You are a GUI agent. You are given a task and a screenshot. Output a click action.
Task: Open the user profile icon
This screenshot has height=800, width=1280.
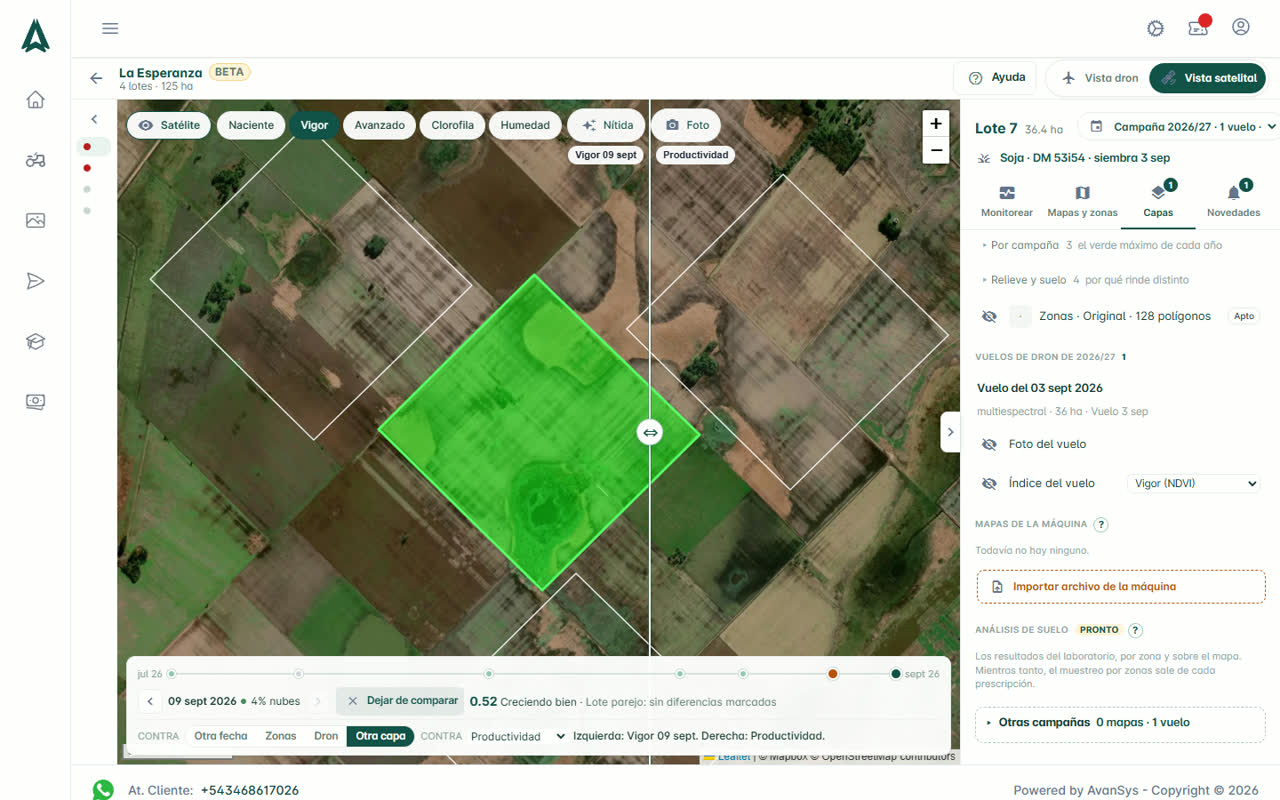click(1241, 27)
